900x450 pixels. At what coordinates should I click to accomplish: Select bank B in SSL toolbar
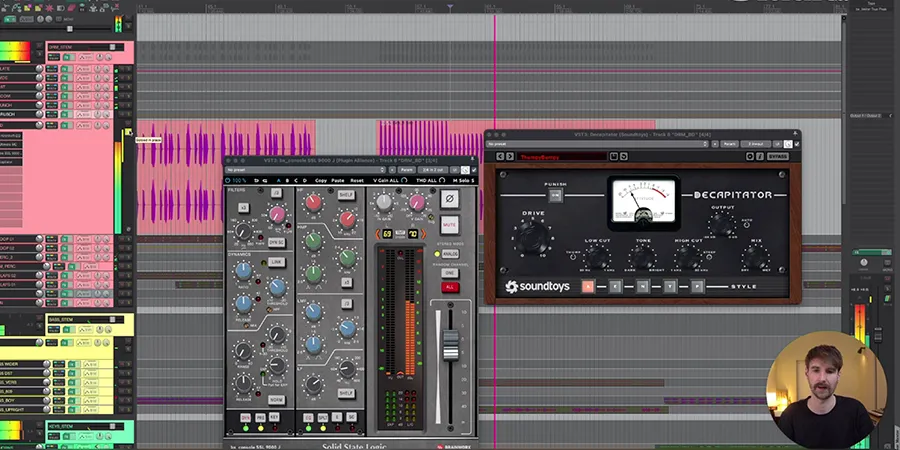click(x=287, y=180)
